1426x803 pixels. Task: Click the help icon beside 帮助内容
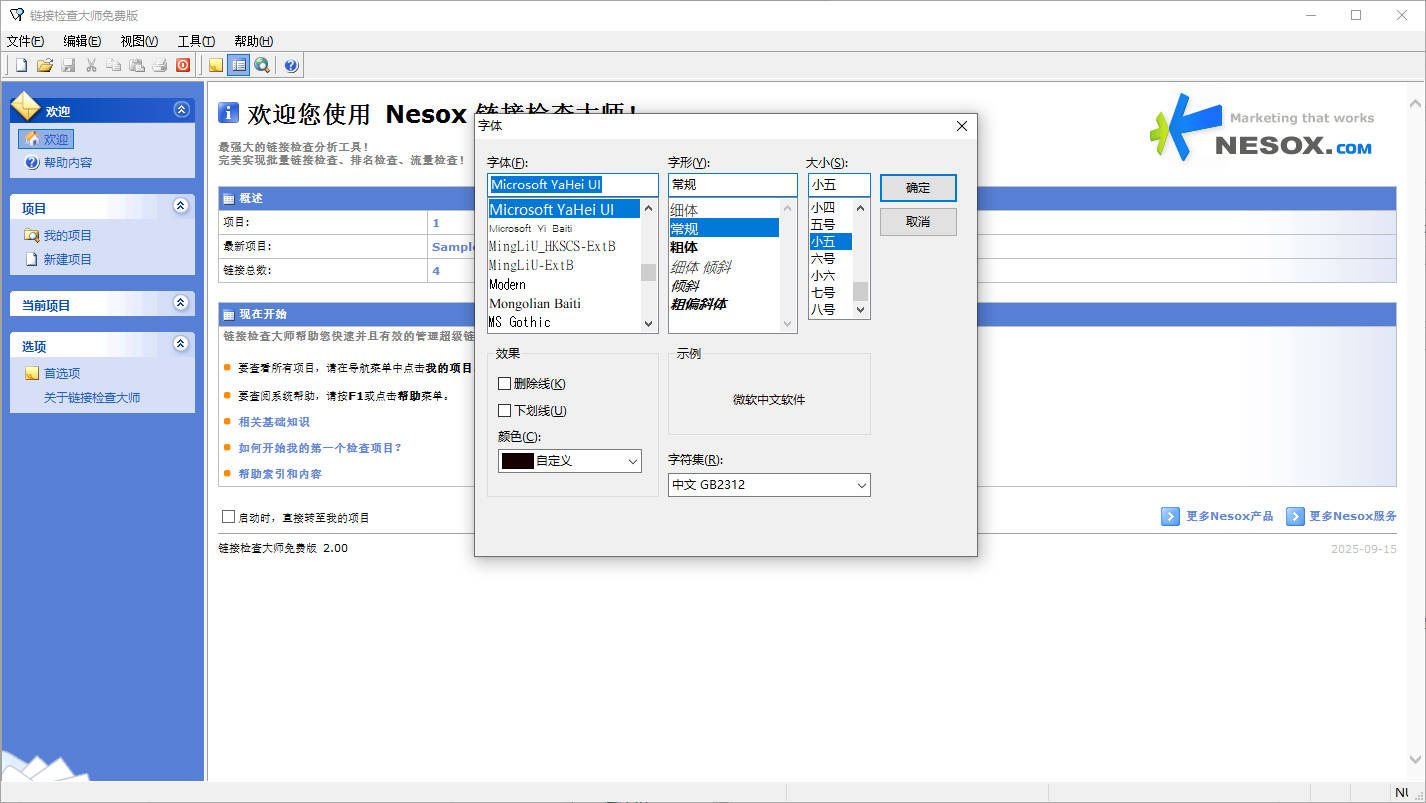32,162
